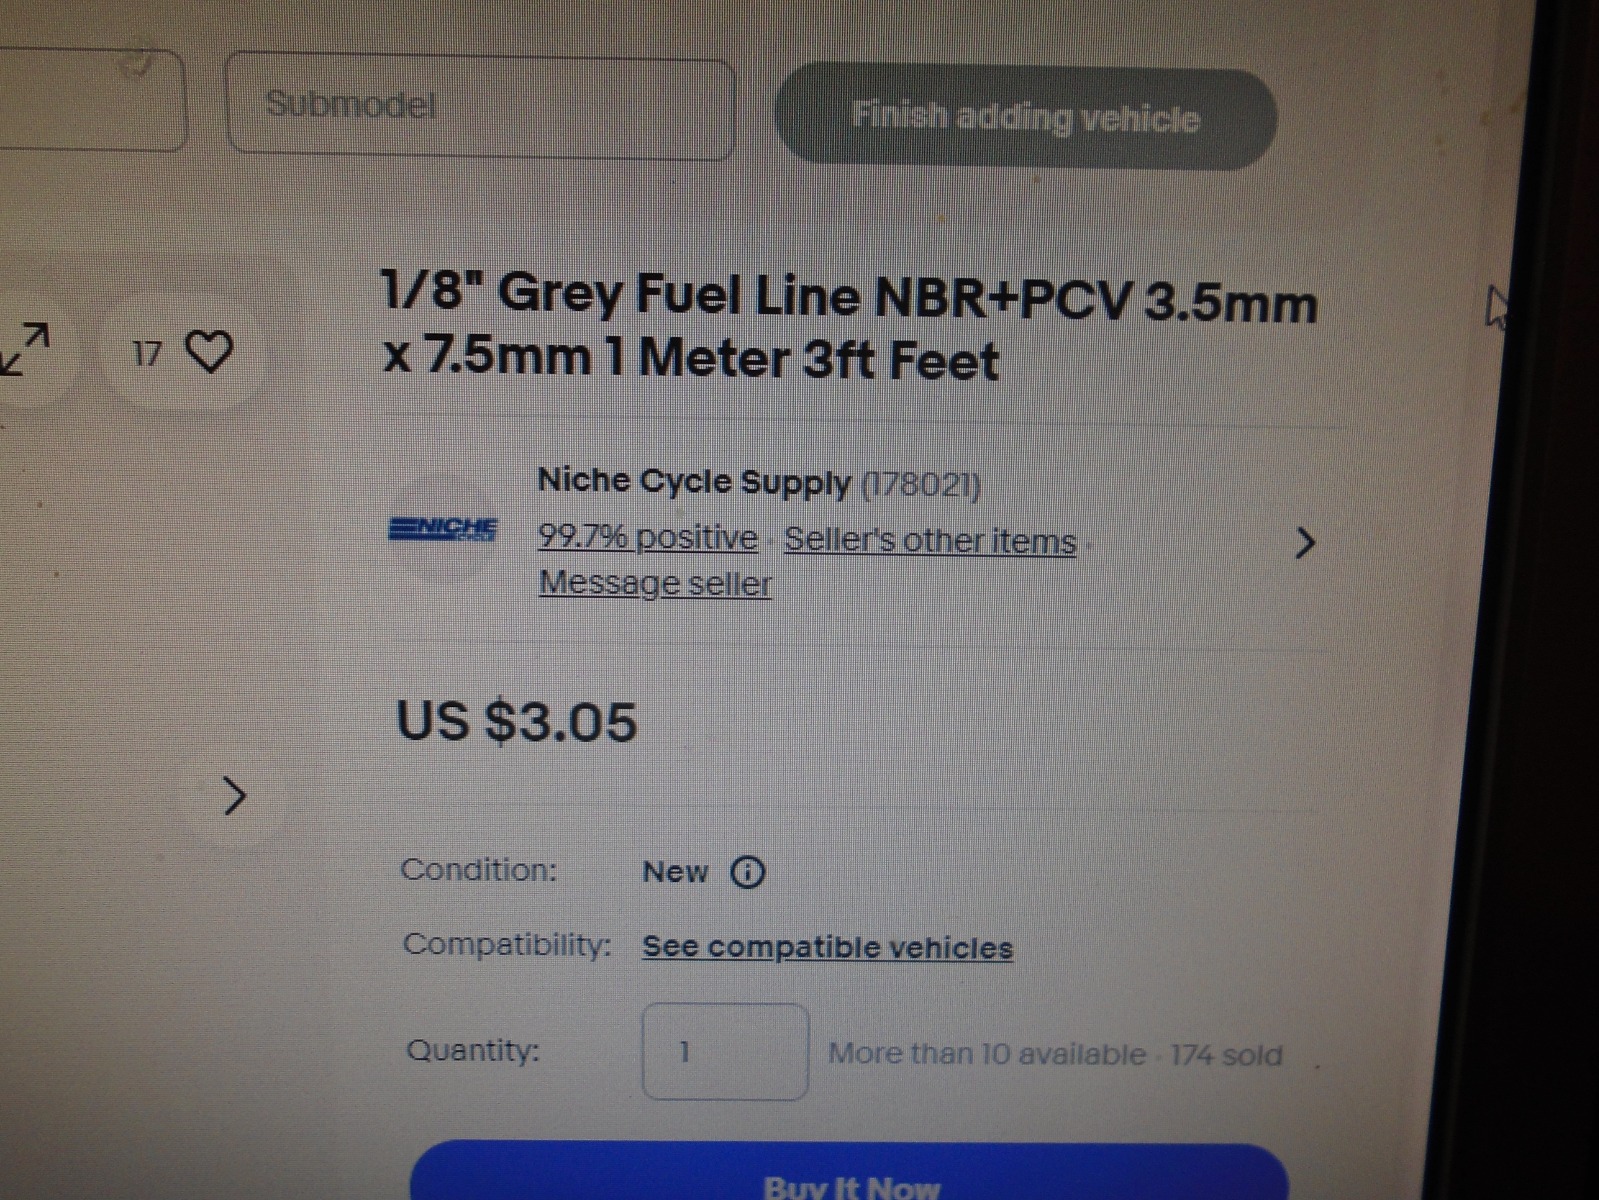Click Finish adding vehicle button
Viewport: 1599px width, 1200px height.
pyautogui.click(x=1026, y=118)
